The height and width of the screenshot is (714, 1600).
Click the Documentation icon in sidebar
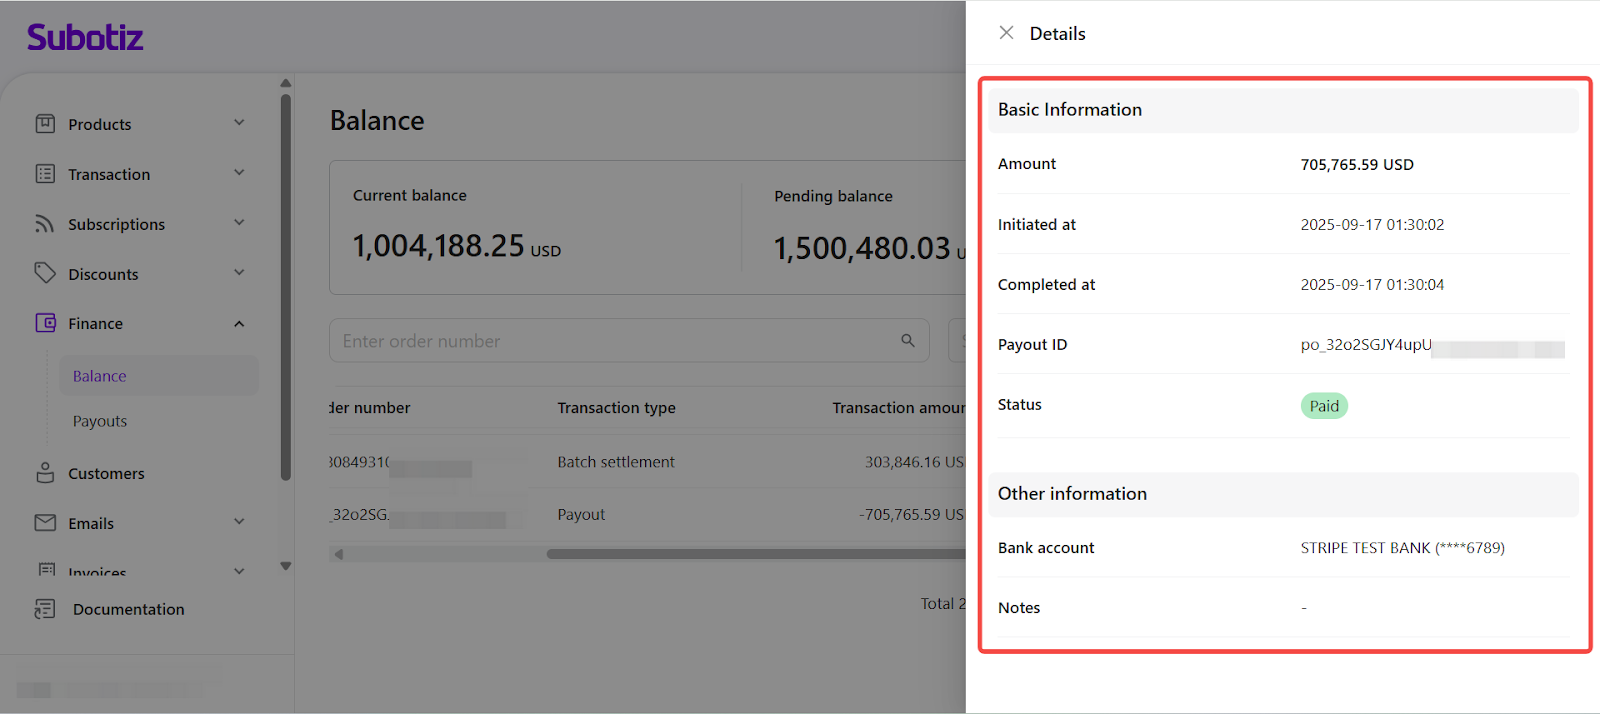45,609
